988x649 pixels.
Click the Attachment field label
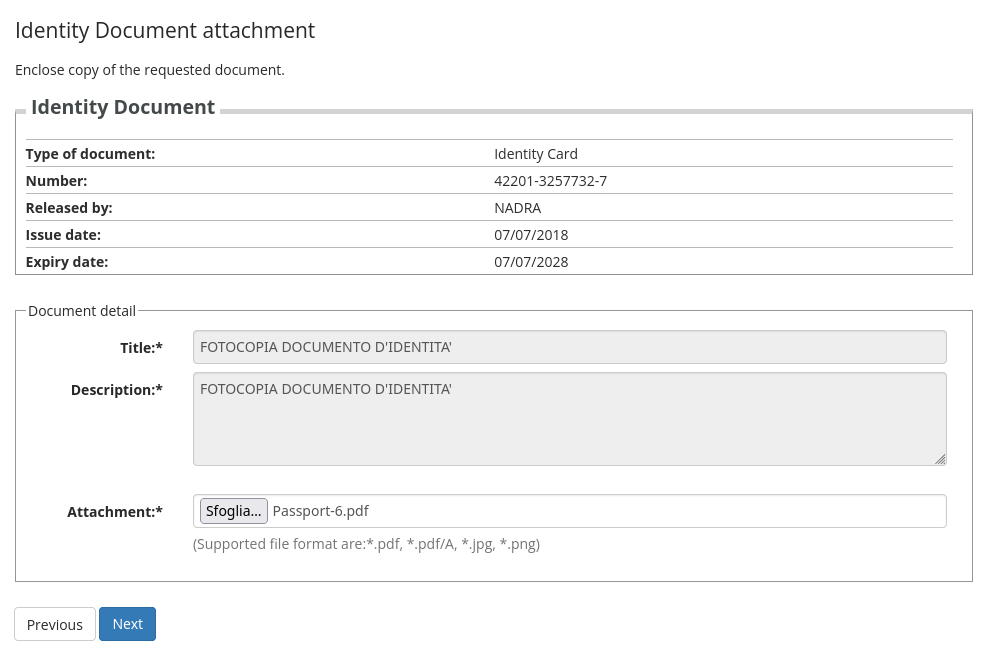coord(114,511)
